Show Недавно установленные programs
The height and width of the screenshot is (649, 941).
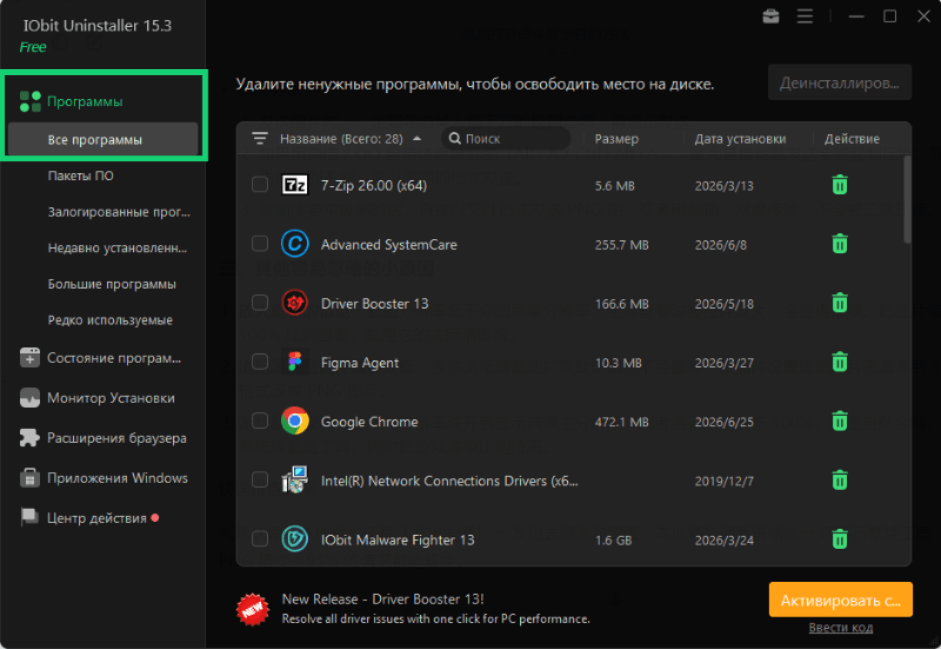pos(118,248)
